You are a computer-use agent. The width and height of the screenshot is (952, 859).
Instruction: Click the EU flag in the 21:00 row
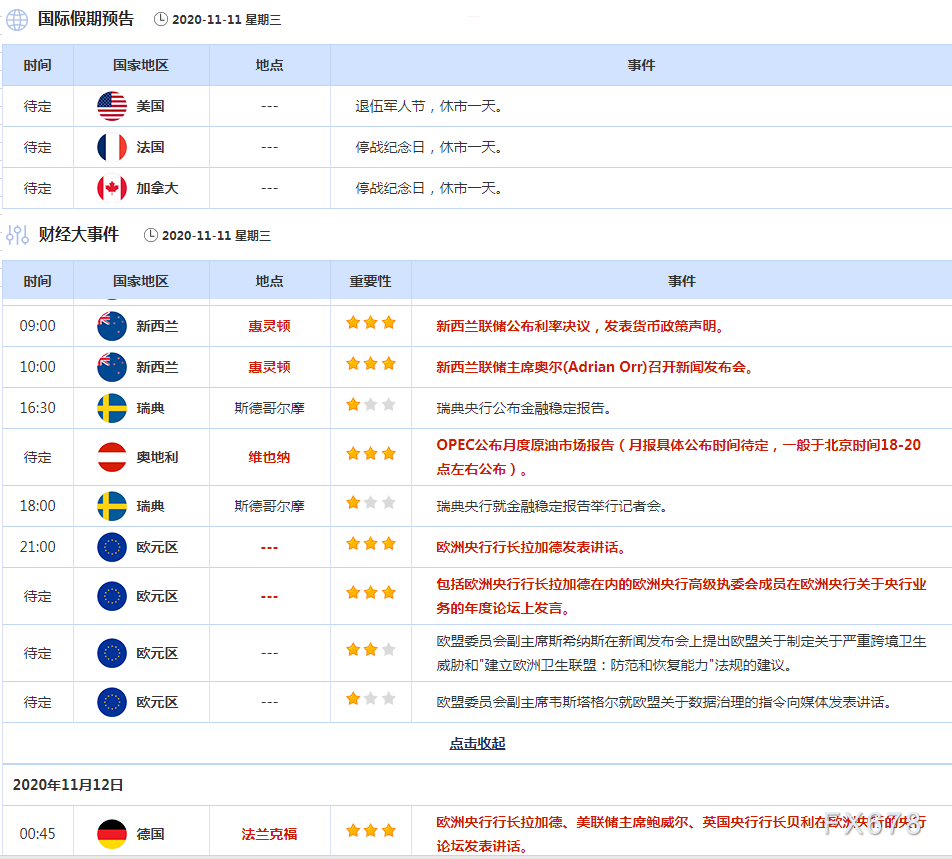point(112,547)
